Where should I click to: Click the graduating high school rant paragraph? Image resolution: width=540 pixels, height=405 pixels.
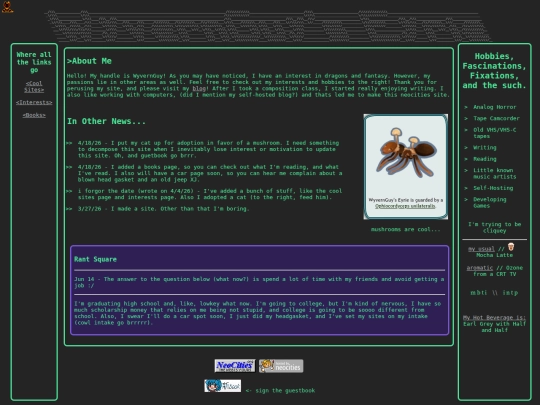click(x=258, y=313)
